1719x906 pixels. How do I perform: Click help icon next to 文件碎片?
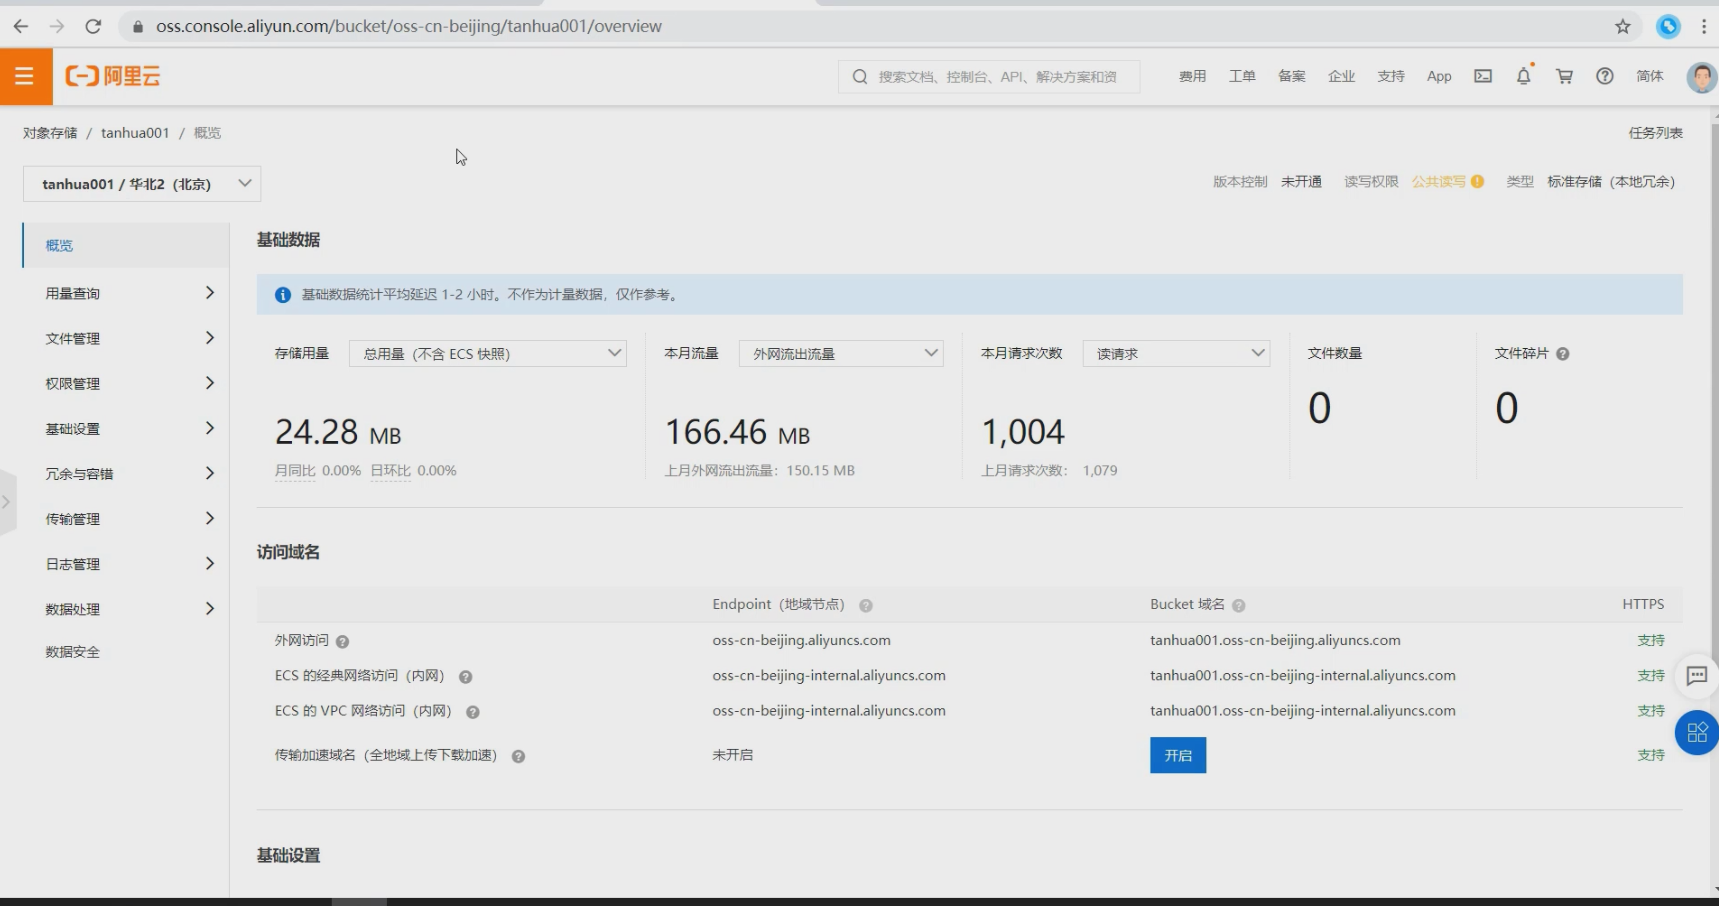pos(1563,354)
